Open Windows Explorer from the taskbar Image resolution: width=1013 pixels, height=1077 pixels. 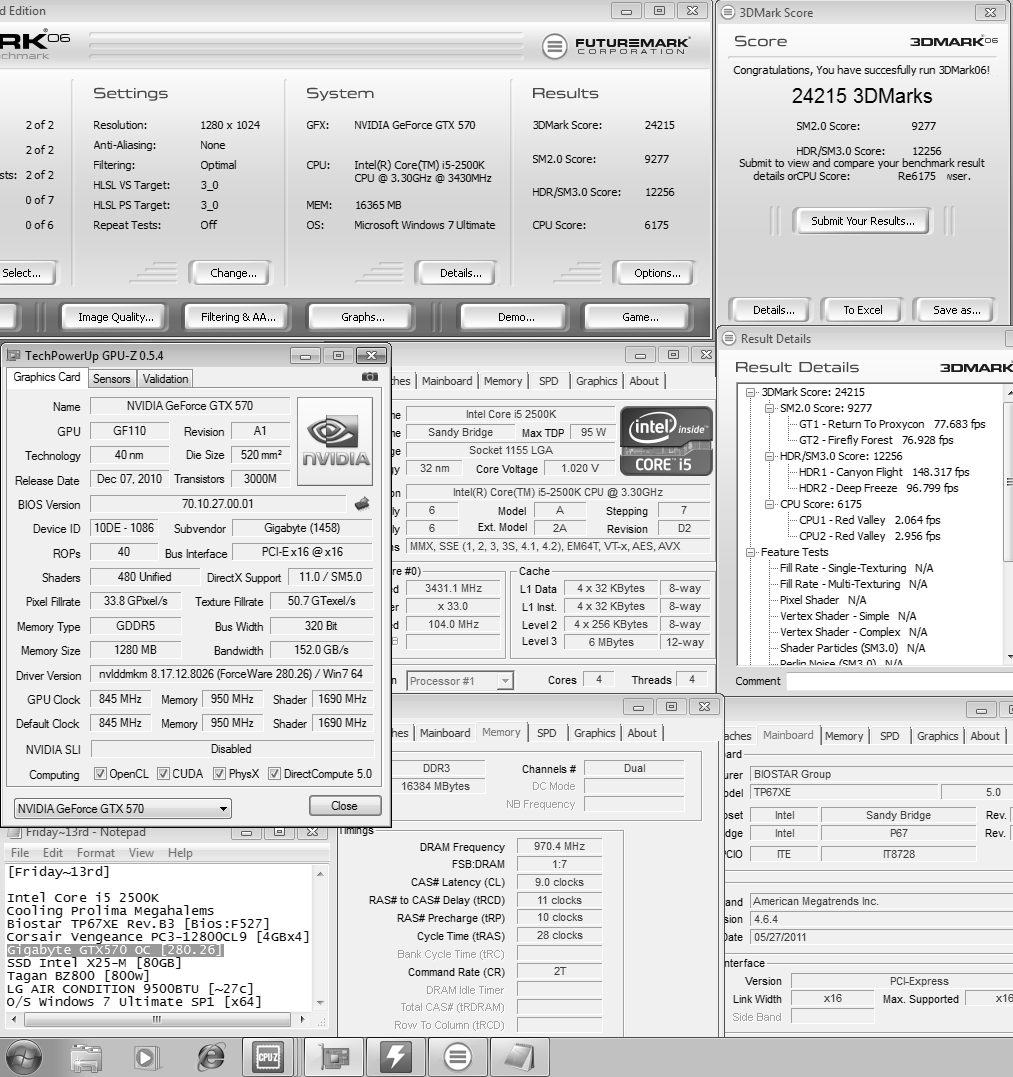pos(86,1058)
